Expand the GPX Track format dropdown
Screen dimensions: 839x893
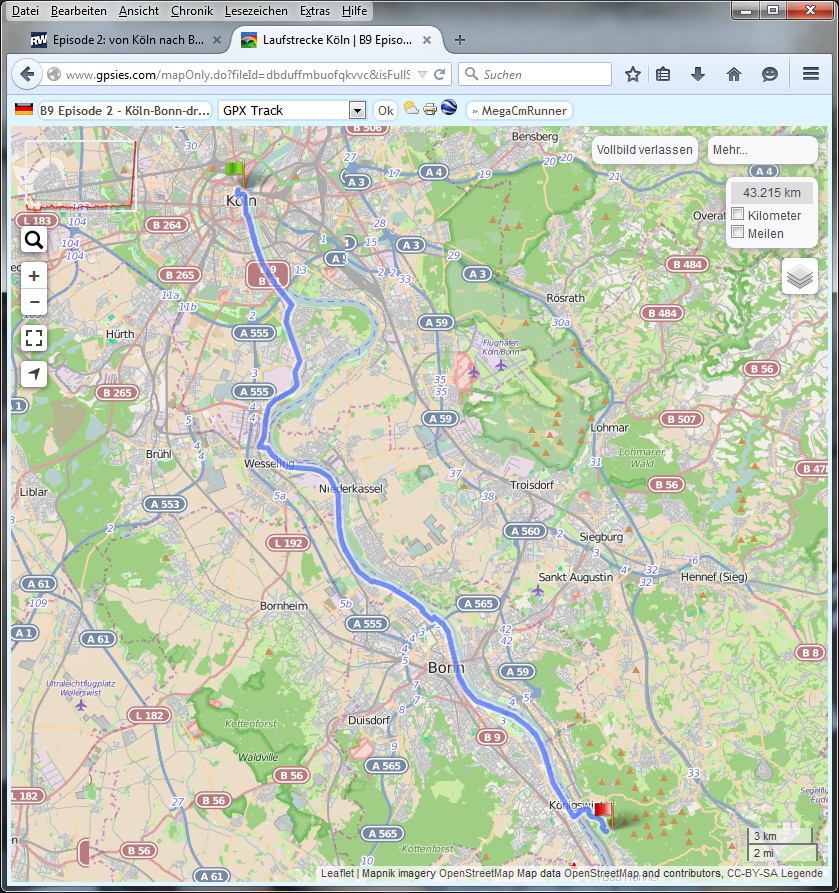point(357,111)
